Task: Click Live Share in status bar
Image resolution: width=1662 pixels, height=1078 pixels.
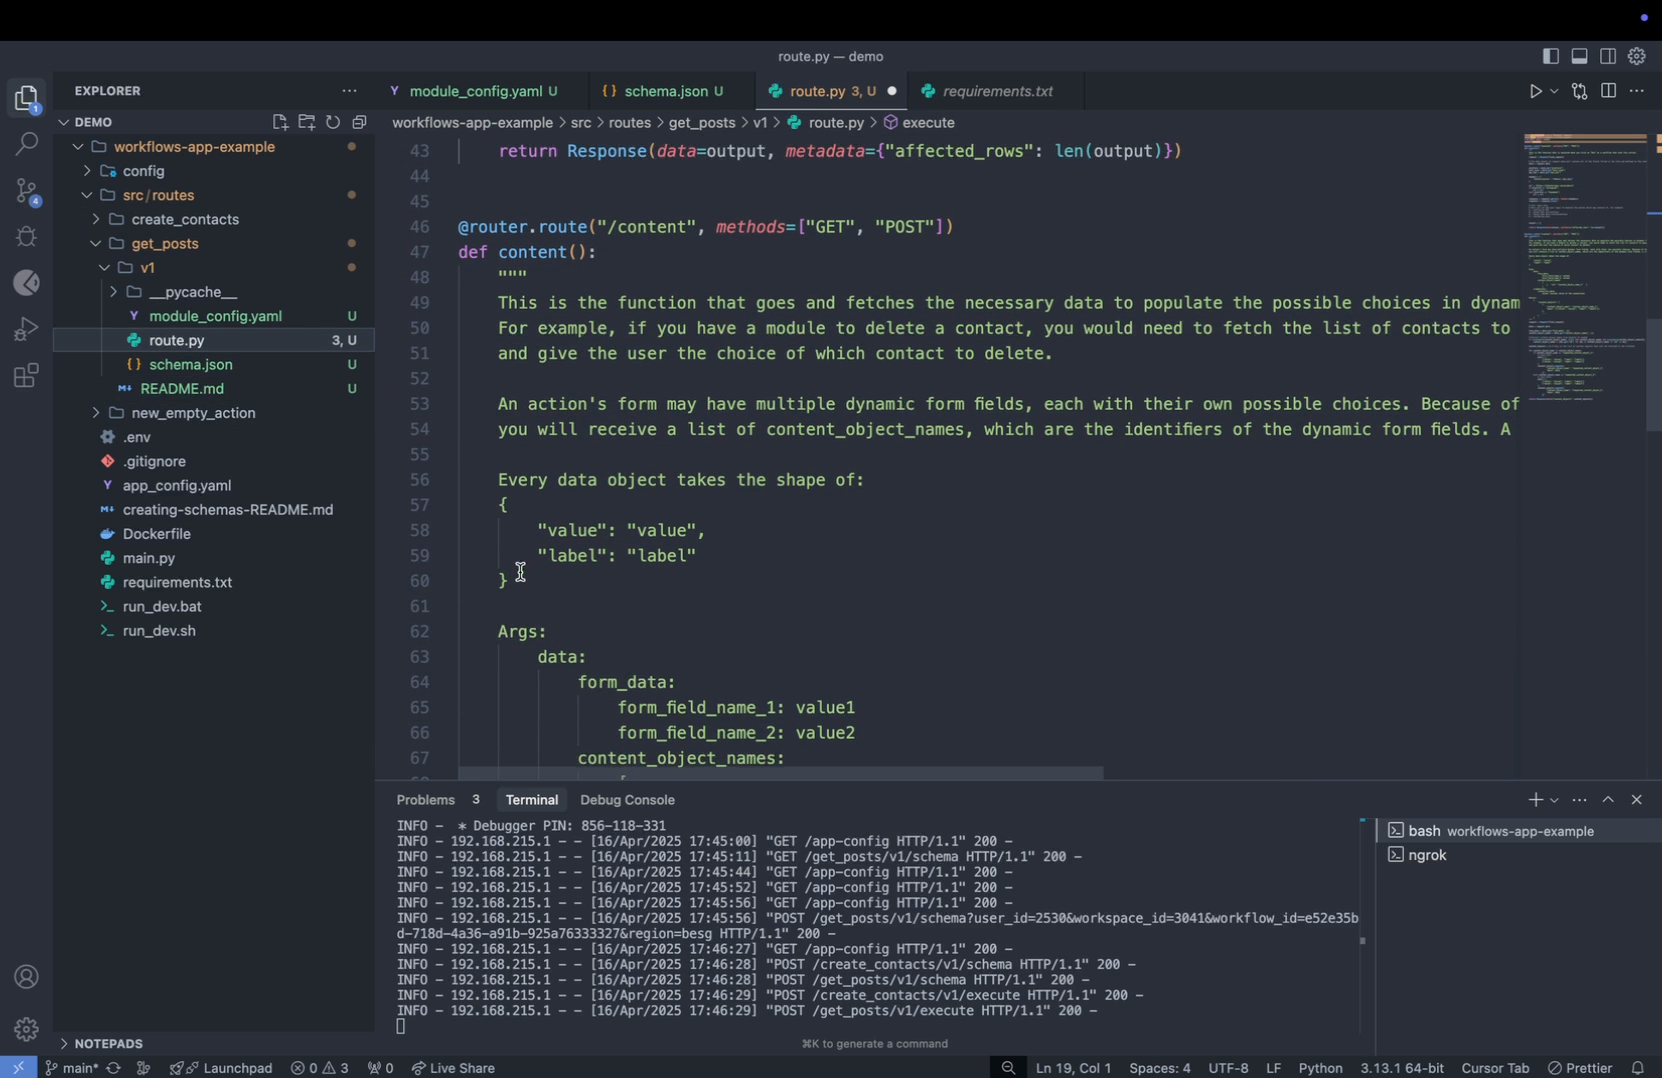Action: (x=453, y=1068)
